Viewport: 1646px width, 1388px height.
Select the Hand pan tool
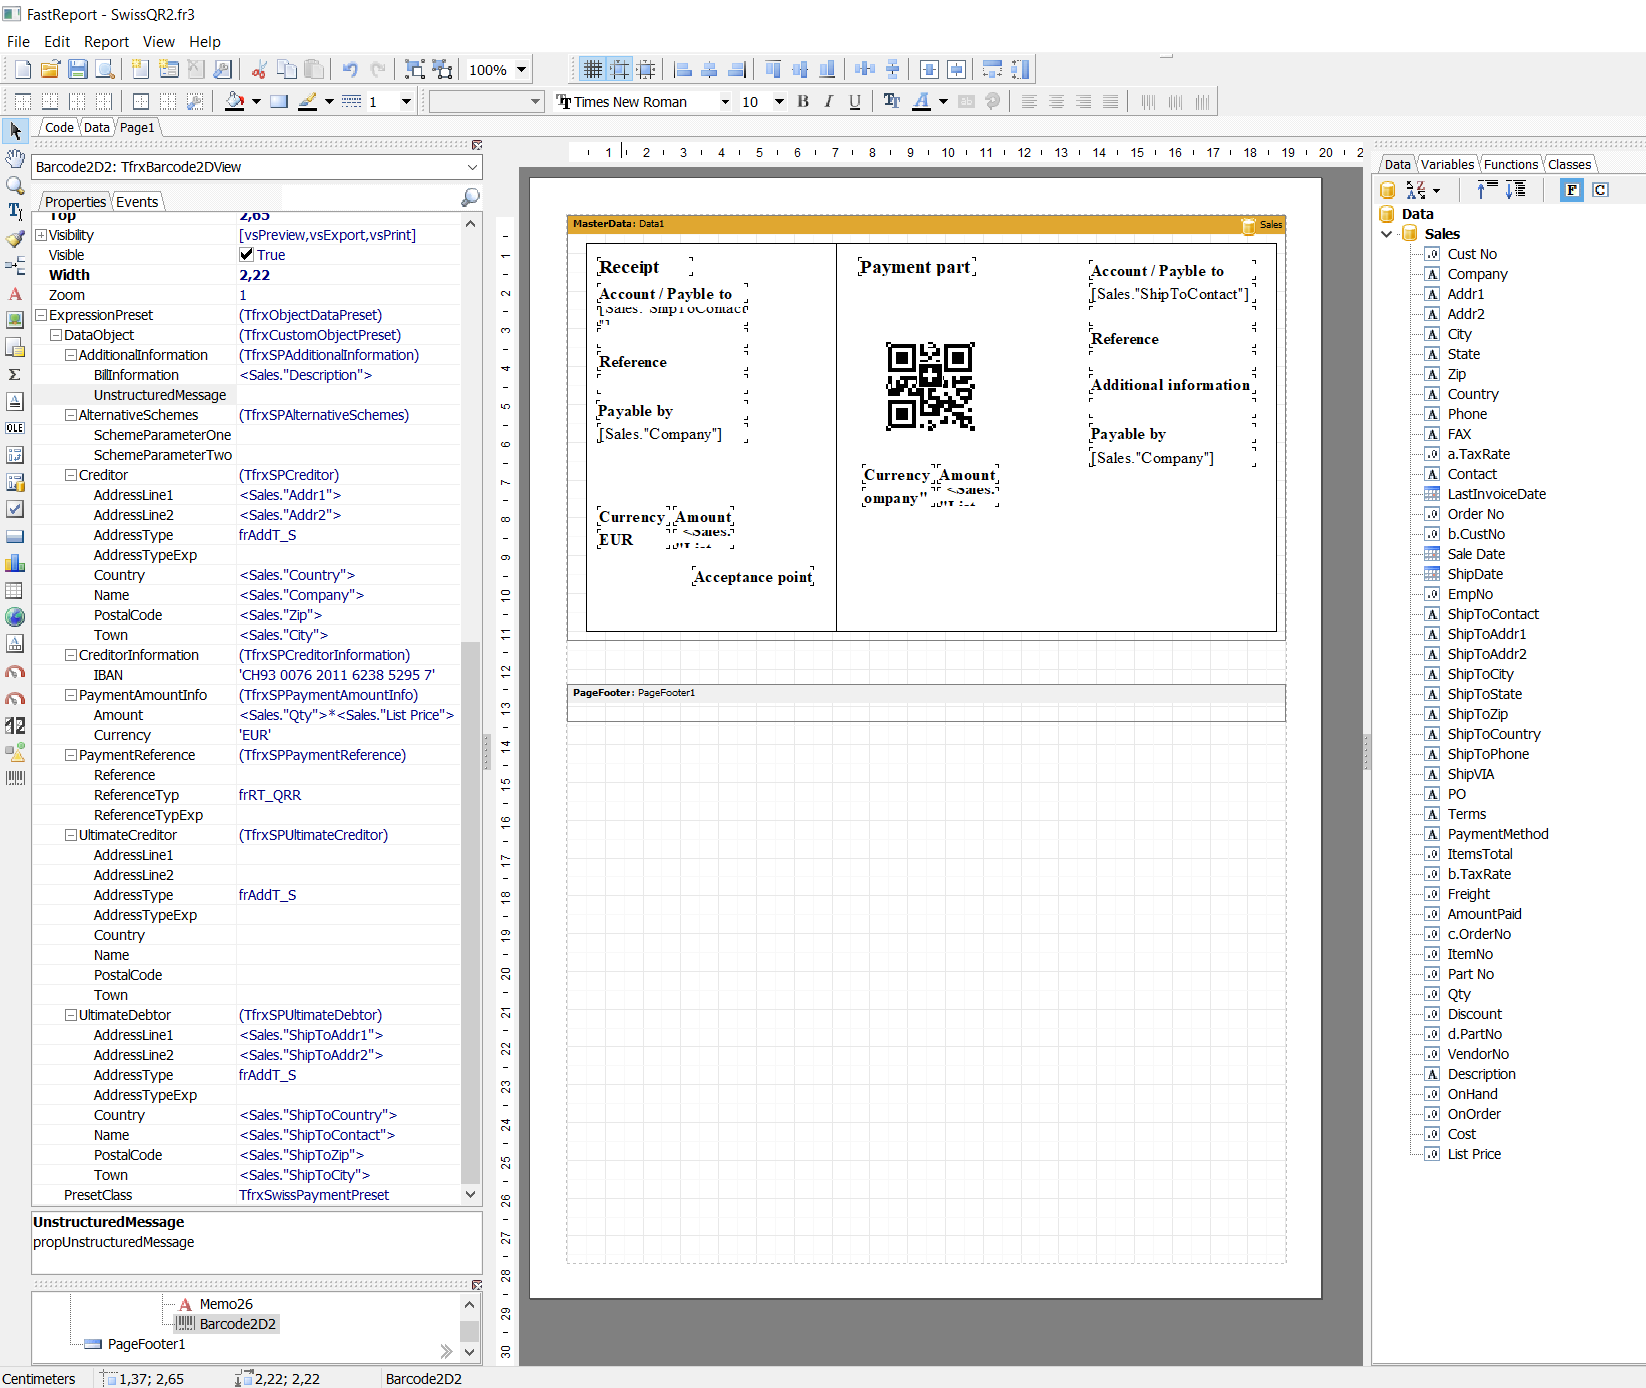point(15,158)
